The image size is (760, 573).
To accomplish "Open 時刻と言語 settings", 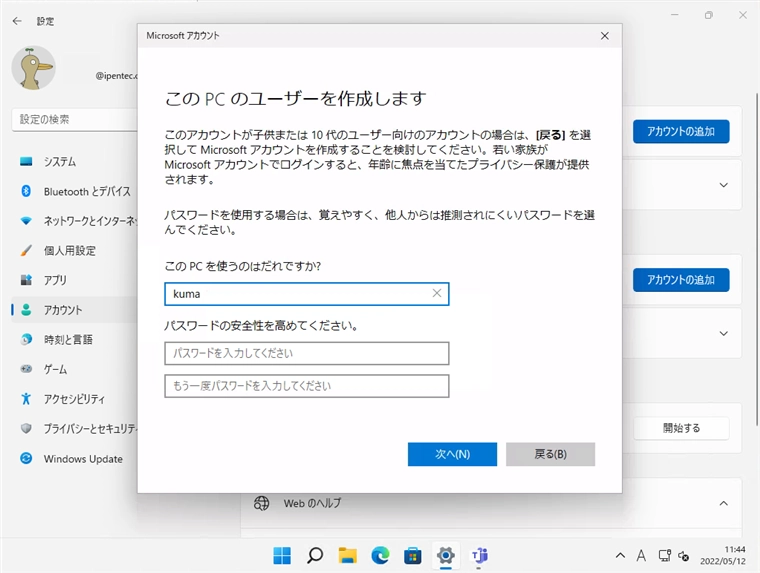I will tap(75, 339).
